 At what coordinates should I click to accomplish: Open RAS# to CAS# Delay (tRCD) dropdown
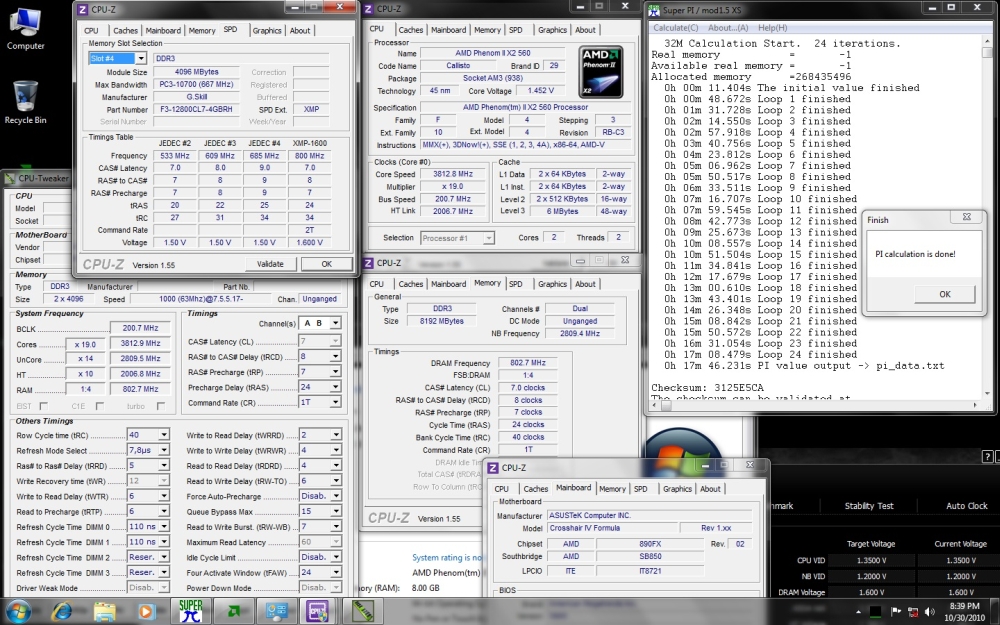click(x=335, y=357)
